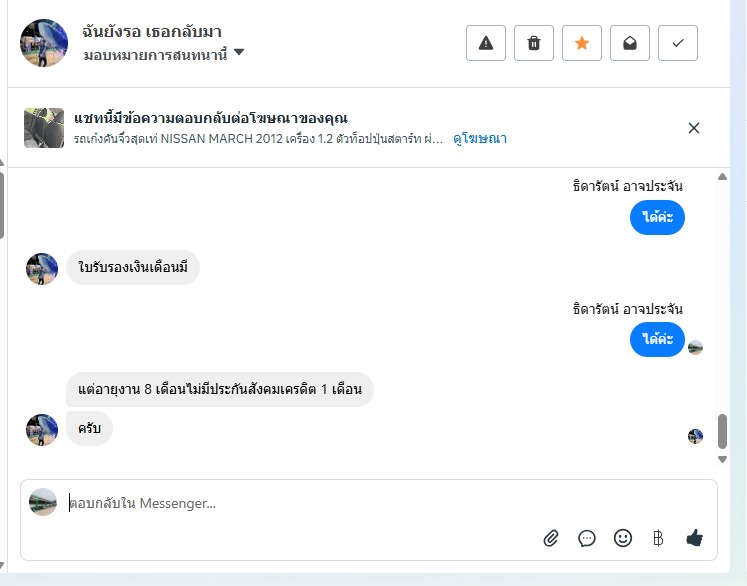Mark conversation done with checkmark button

click(x=678, y=43)
